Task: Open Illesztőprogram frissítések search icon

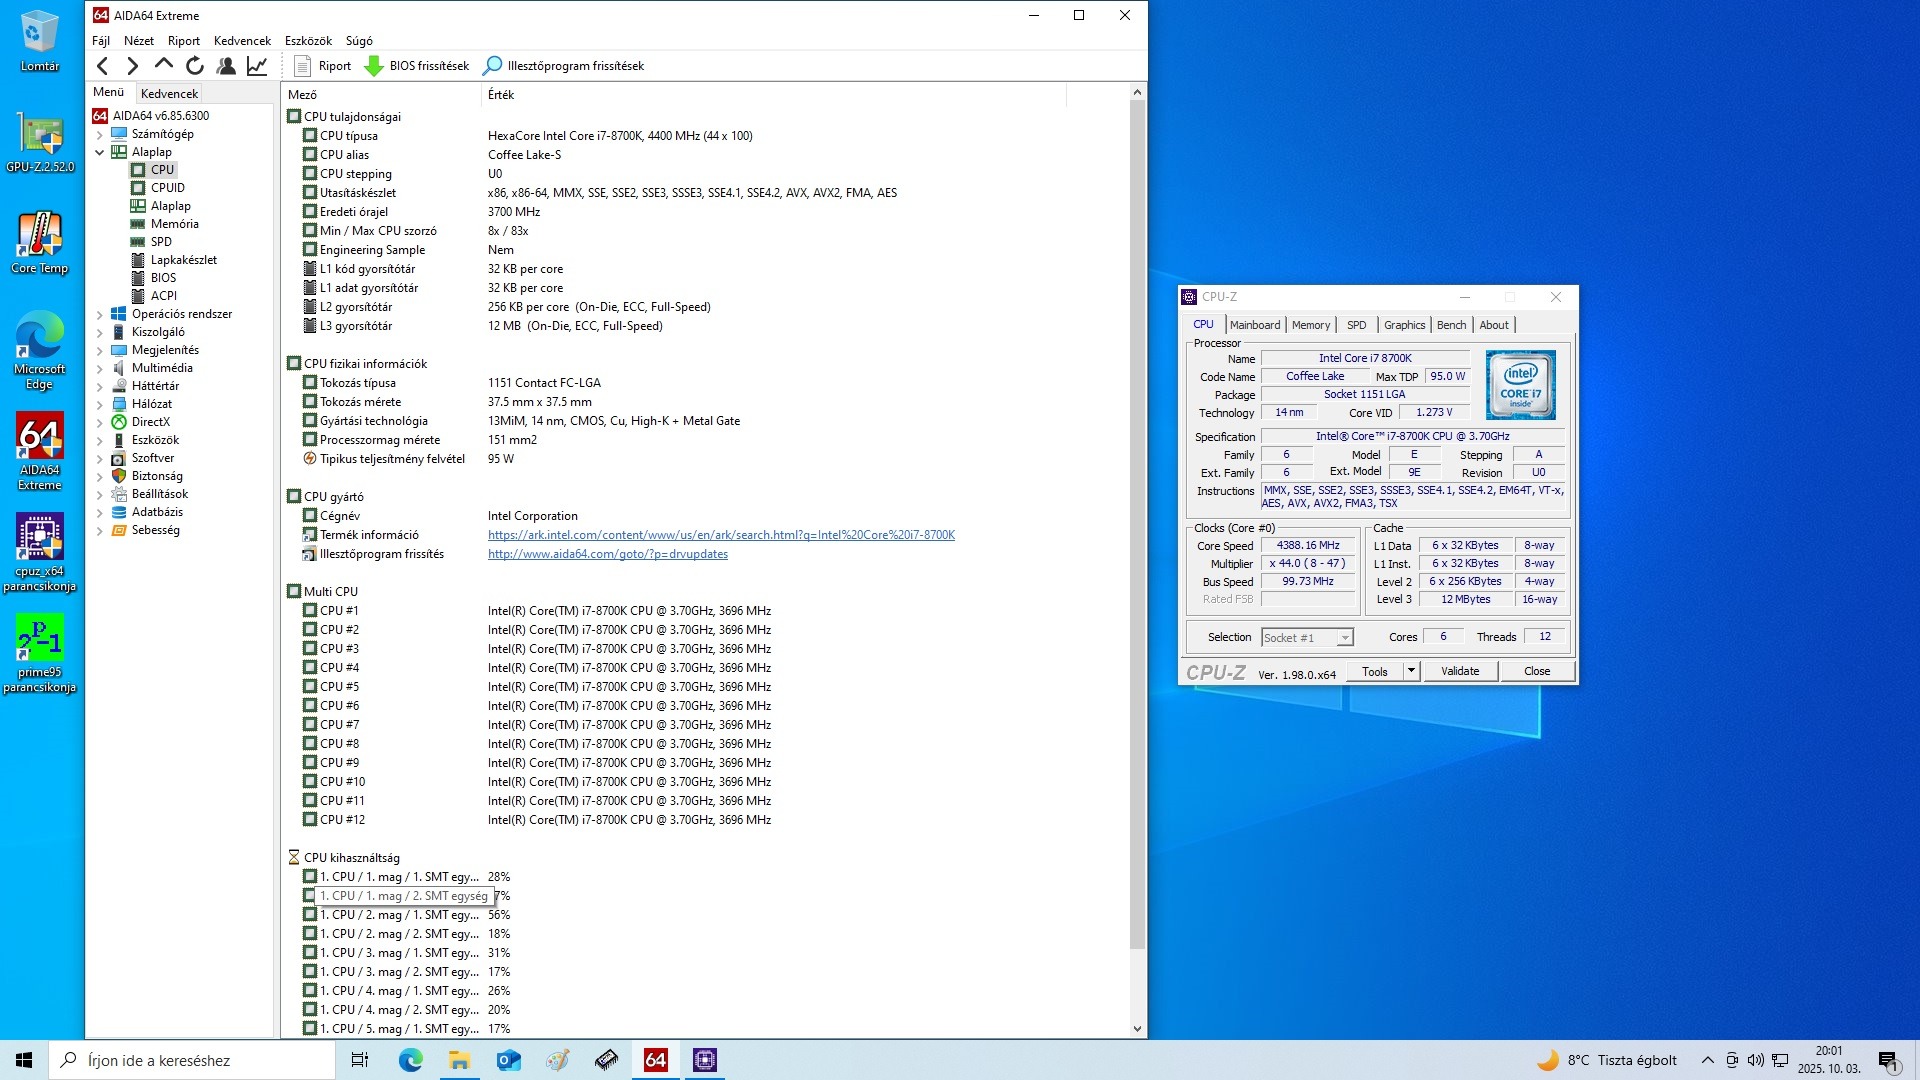Action: coord(492,66)
